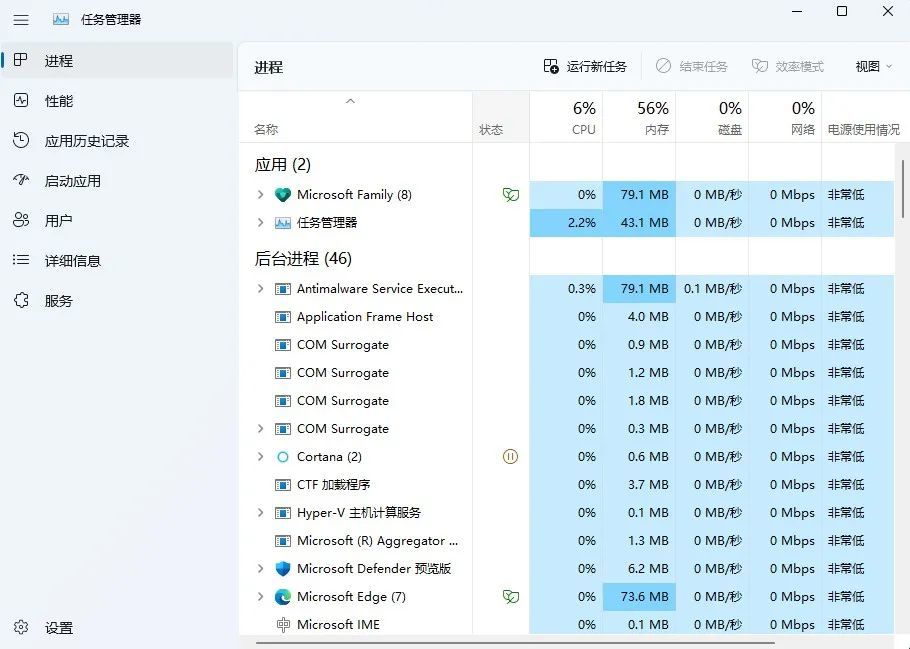Click the suspended pause icon for Cortana
This screenshot has width=910, height=649.
point(510,457)
